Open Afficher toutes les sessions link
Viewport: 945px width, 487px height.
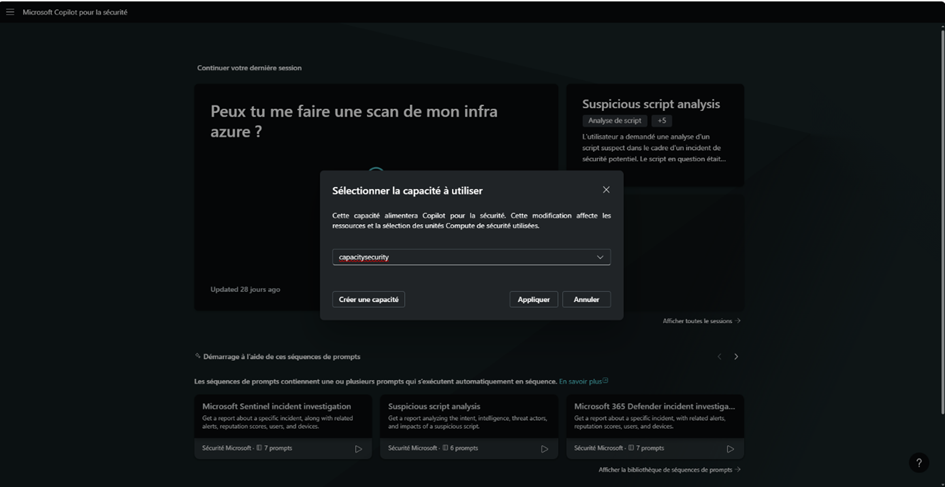click(x=702, y=321)
